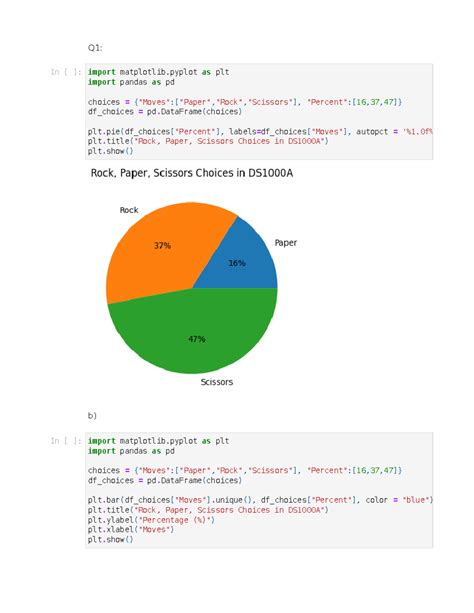Click the Rock label beside the pie
This screenshot has height=613, width=474.
click(129, 210)
